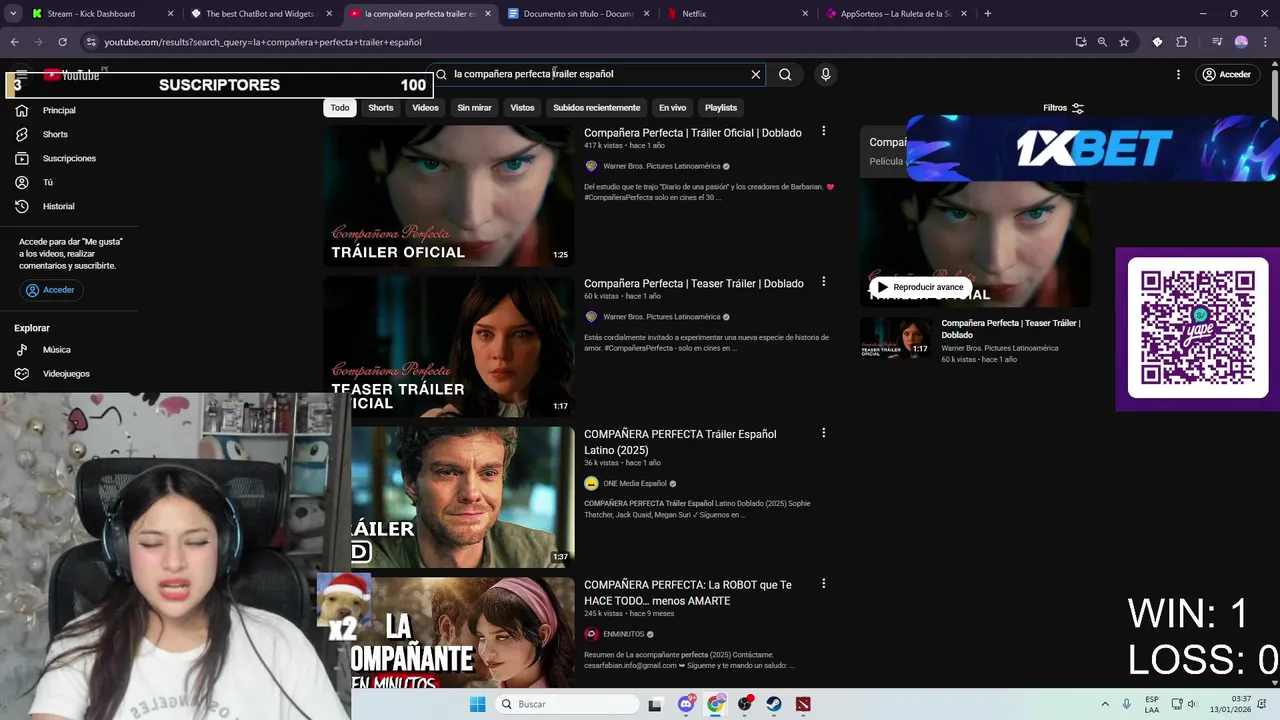
Task: Open OBS from the taskbar
Action: [745, 704]
